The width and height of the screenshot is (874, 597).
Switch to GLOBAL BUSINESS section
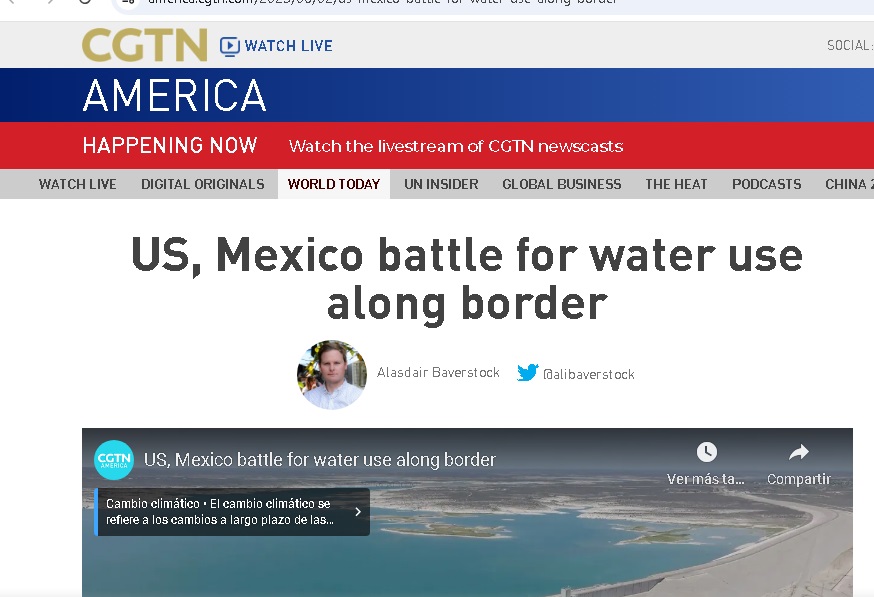561,184
